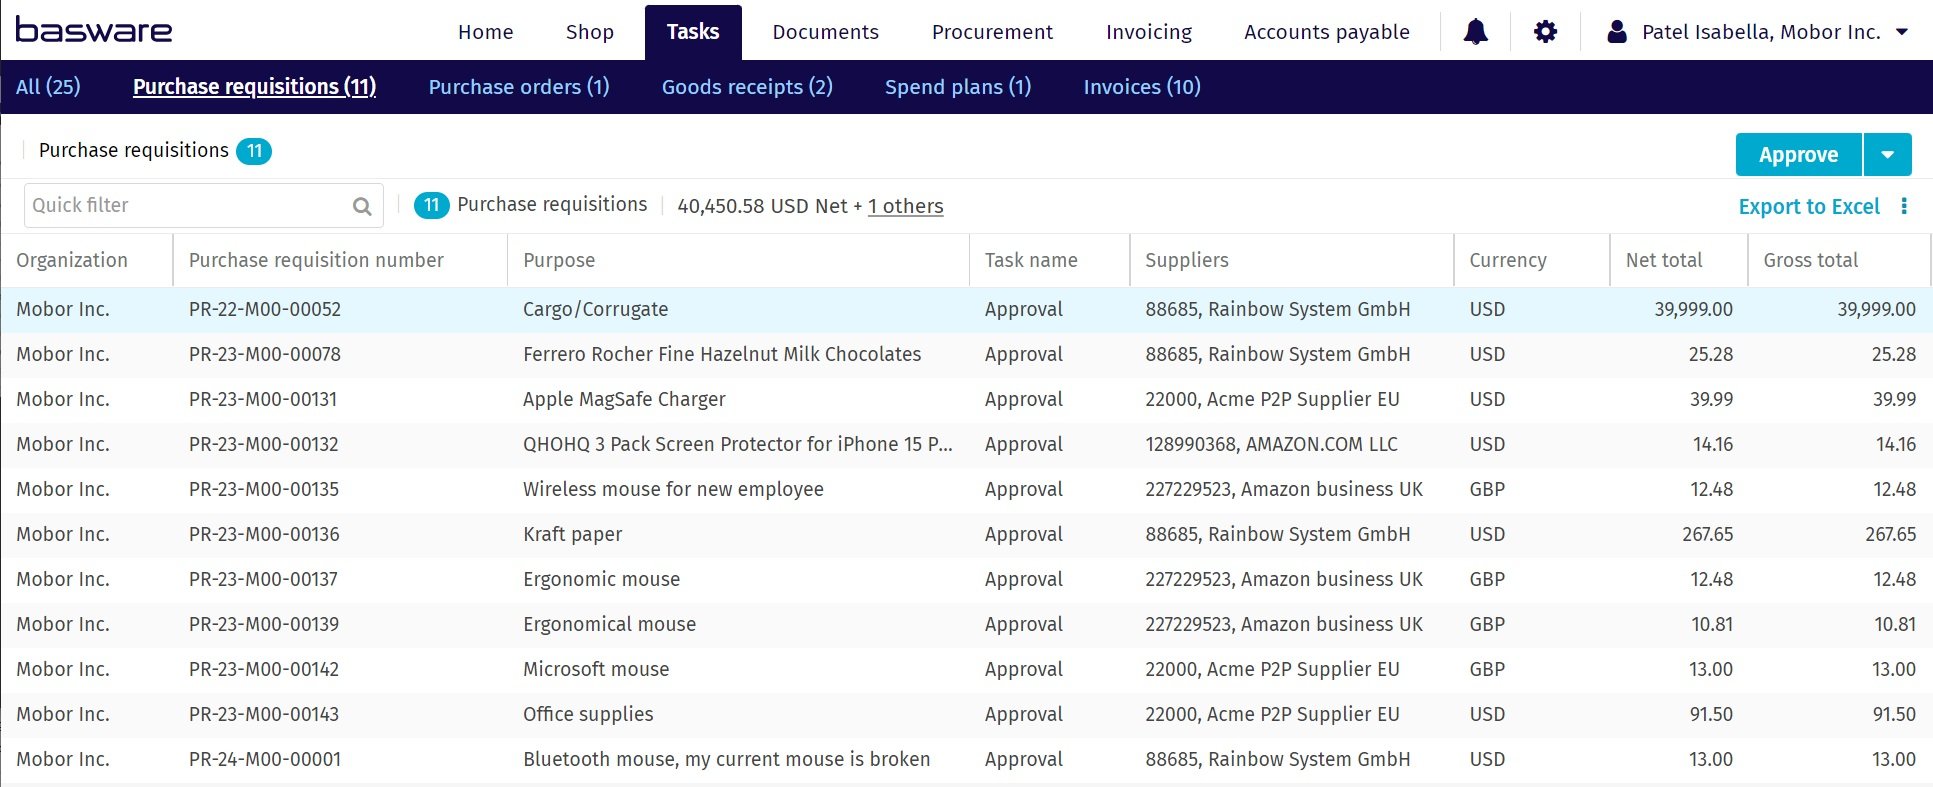Click the 40,450.58 USD Net summary

coord(762,206)
